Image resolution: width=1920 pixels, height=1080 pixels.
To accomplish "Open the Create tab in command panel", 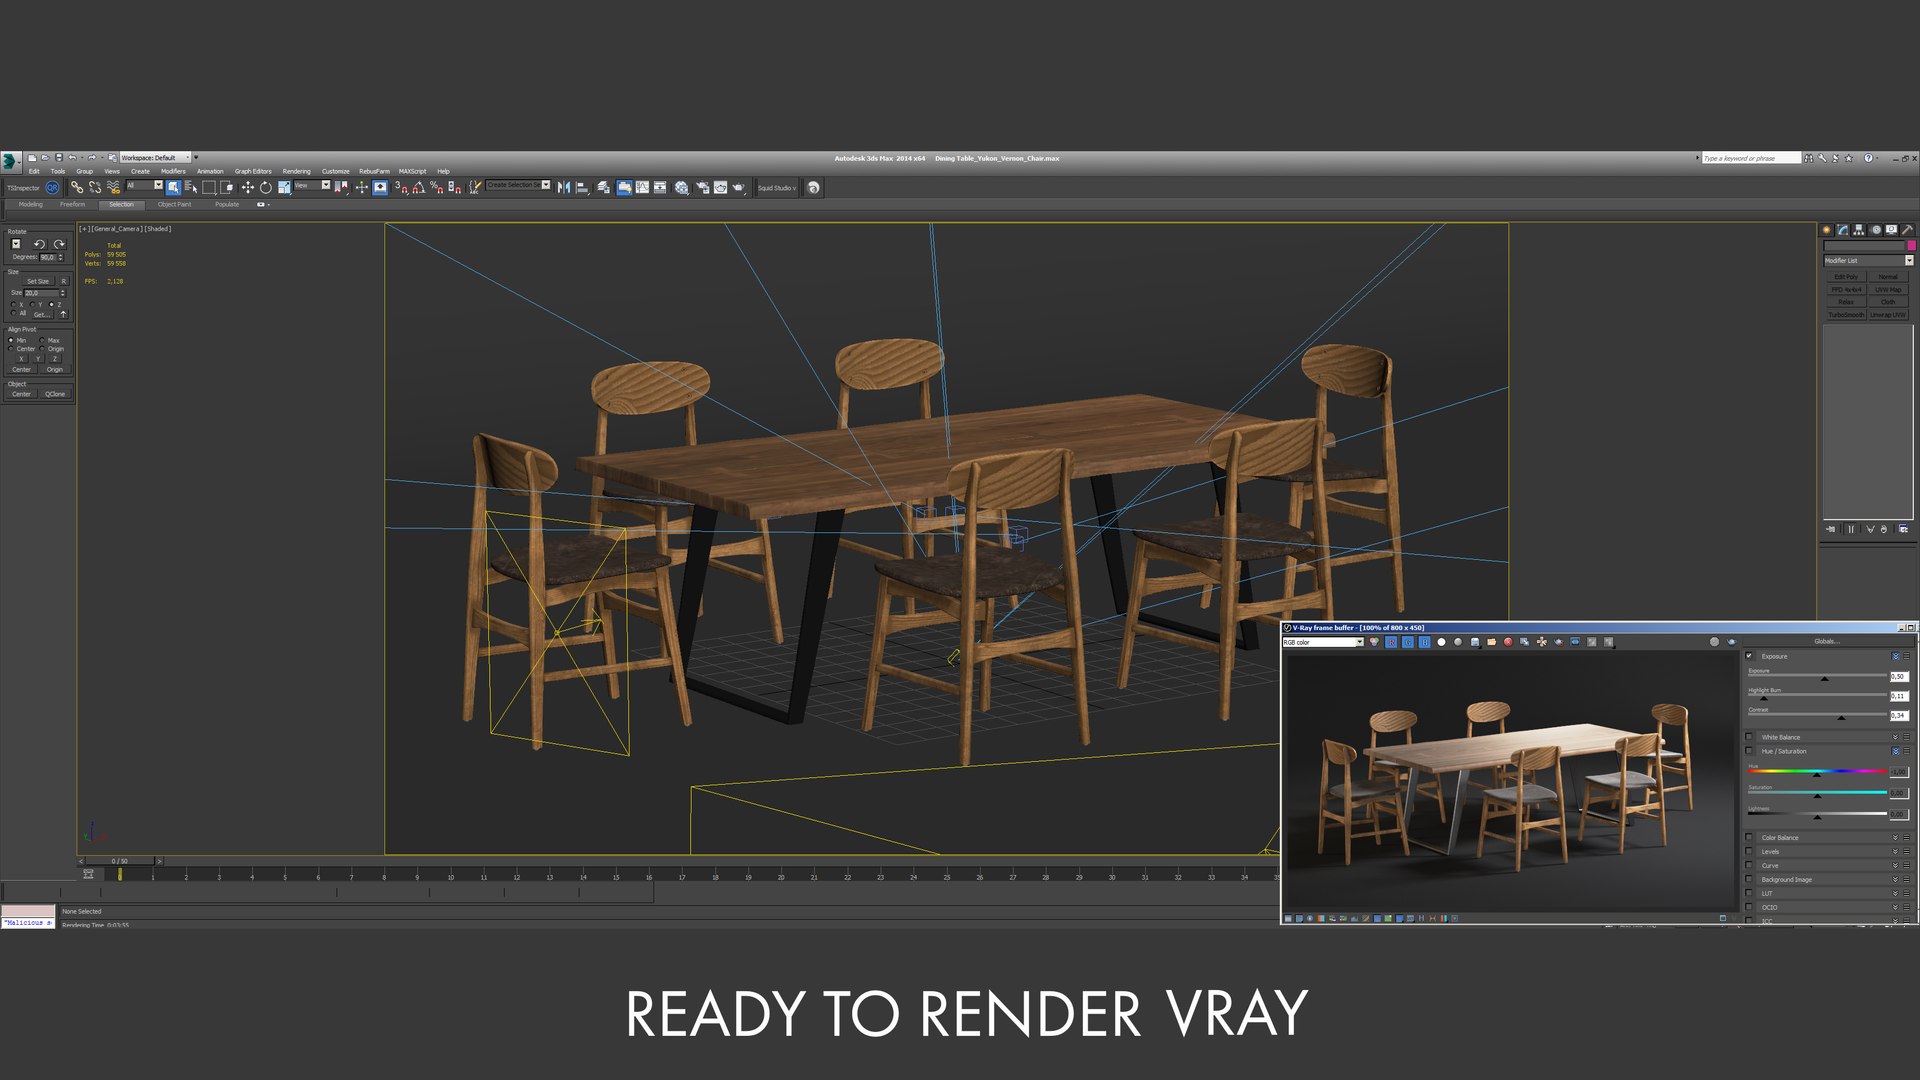I will click(x=1827, y=230).
